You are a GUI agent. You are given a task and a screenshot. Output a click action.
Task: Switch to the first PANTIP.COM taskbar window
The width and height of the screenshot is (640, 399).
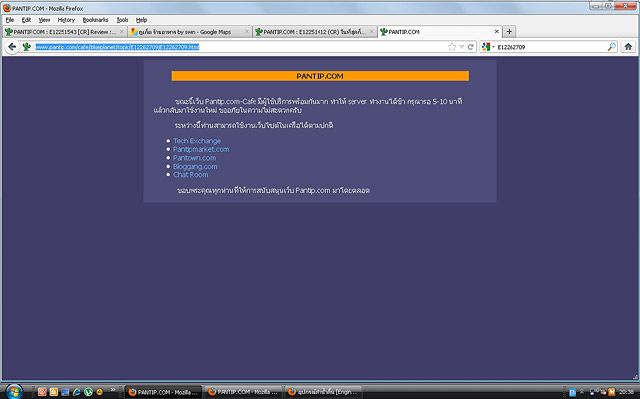click(x=163, y=392)
